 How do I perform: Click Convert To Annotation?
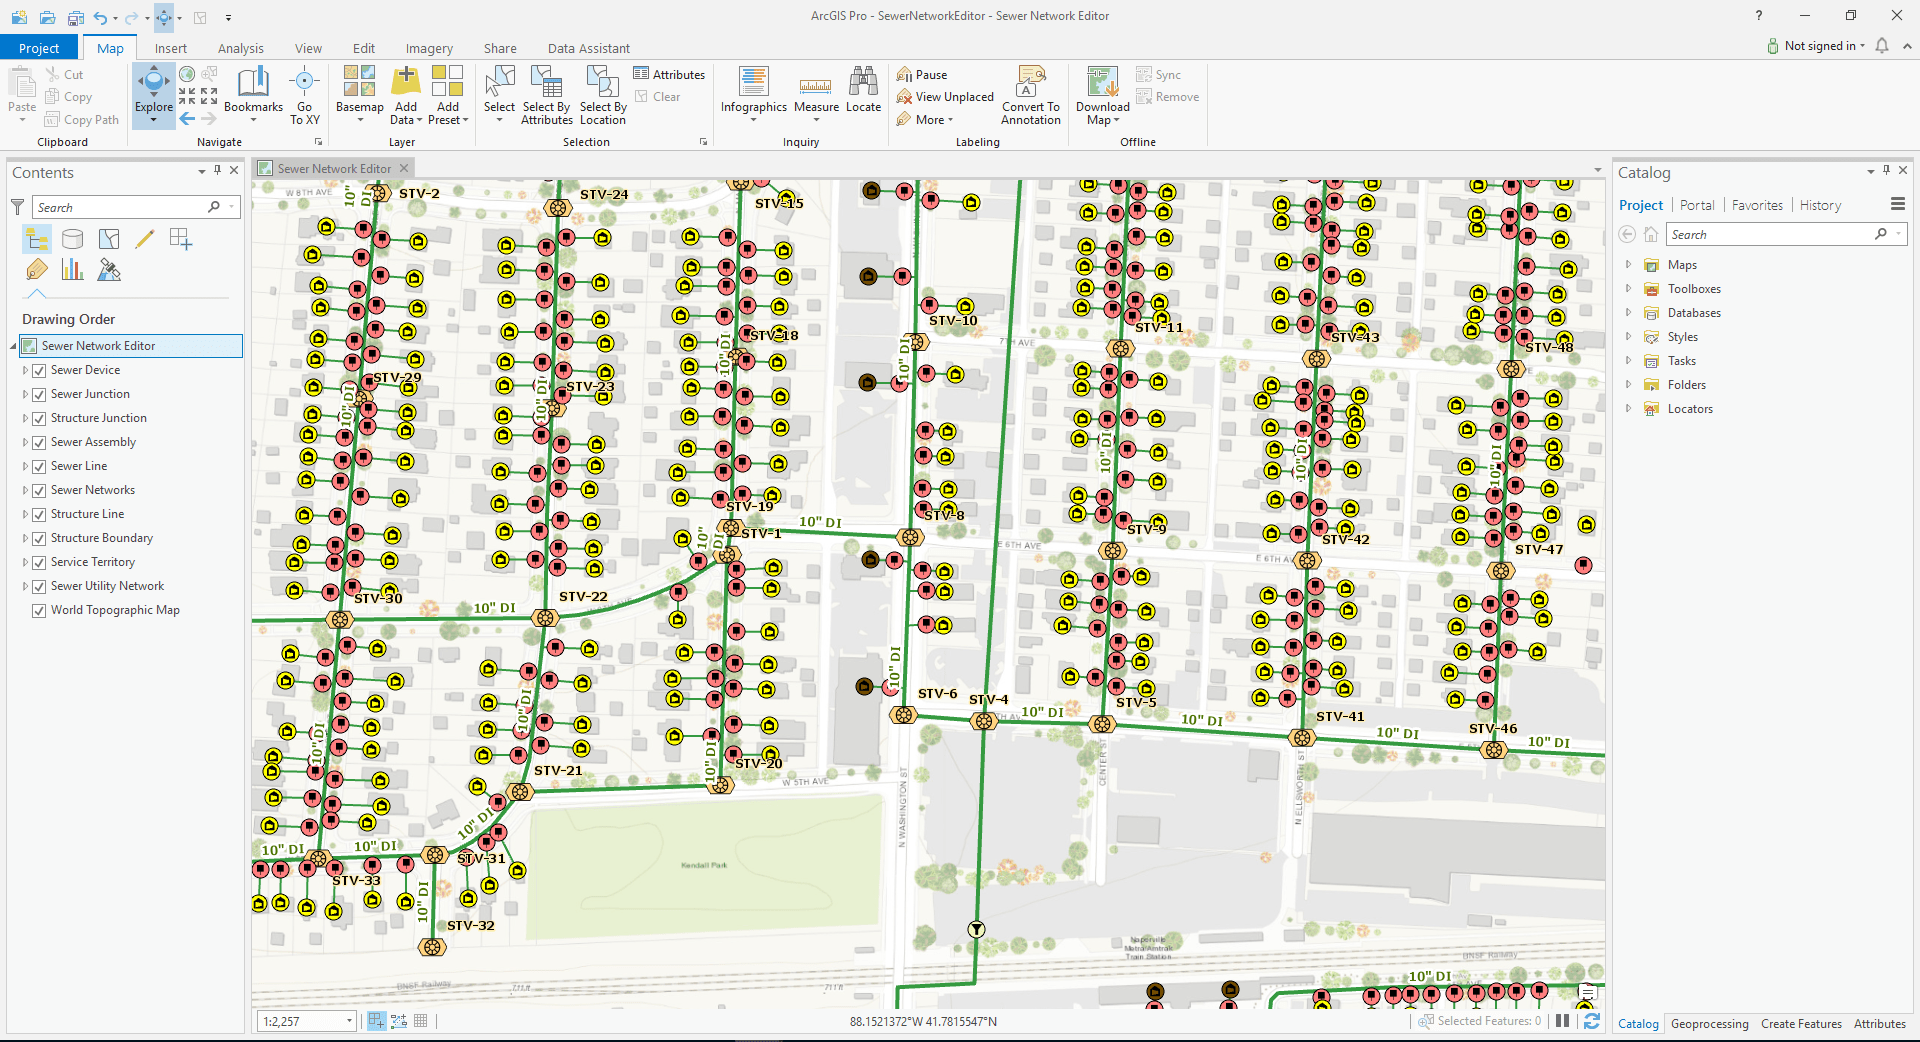coord(1030,95)
